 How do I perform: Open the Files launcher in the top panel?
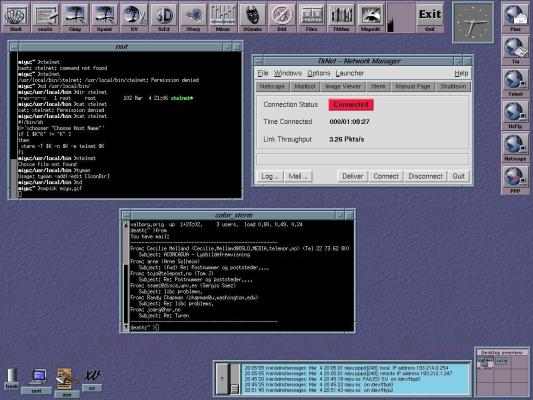[x=311, y=16]
